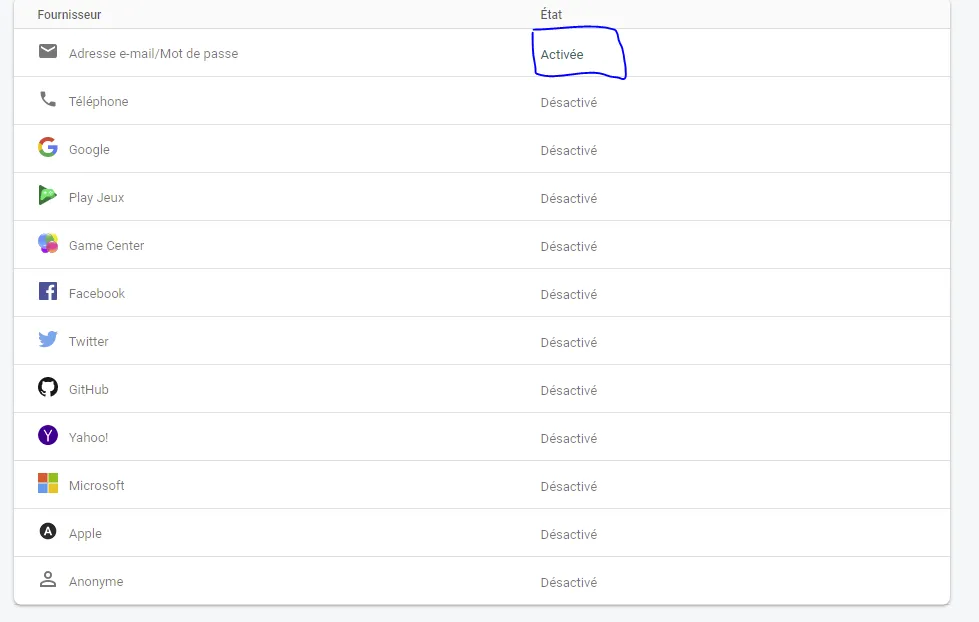The image size is (979, 622).
Task: Click the Désactivé status for Facebook
Action: 568,295
